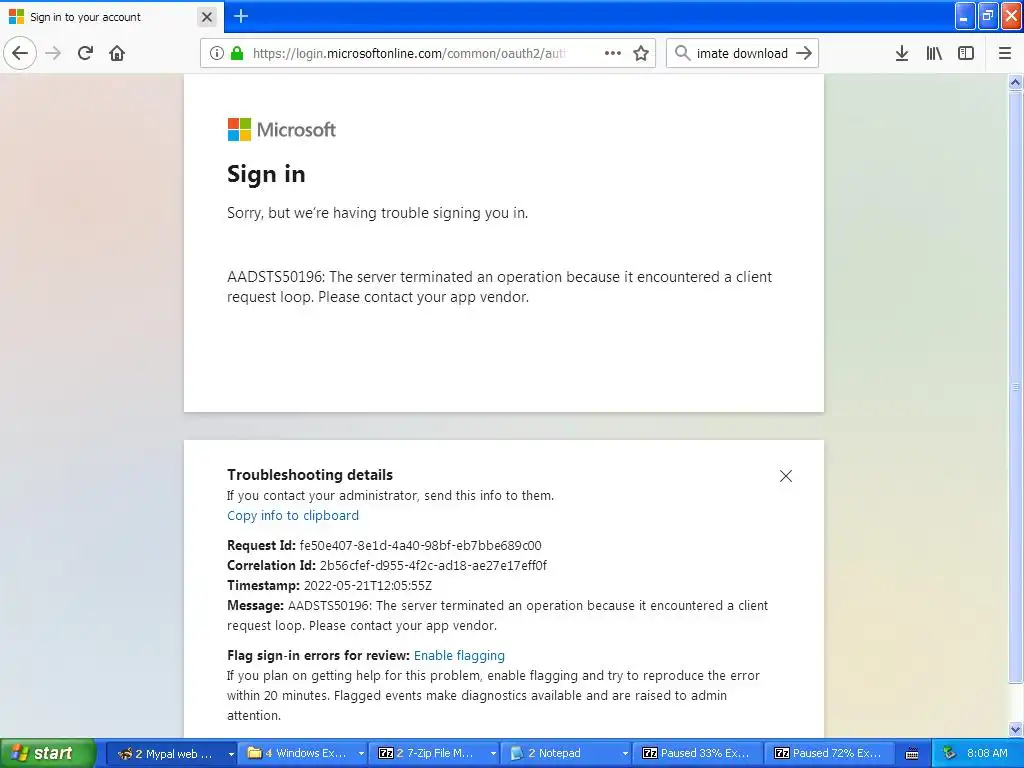Open page actions three-dot menu
This screenshot has height=768, width=1024.
tap(613, 53)
